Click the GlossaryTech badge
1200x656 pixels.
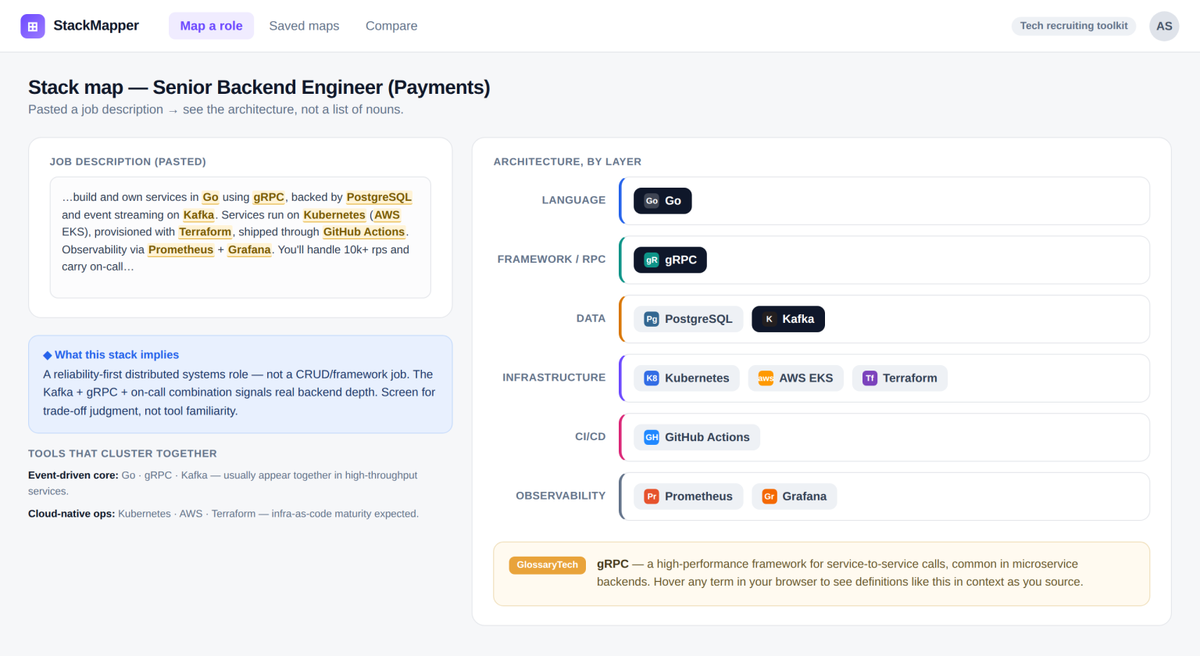coord(547,565)
